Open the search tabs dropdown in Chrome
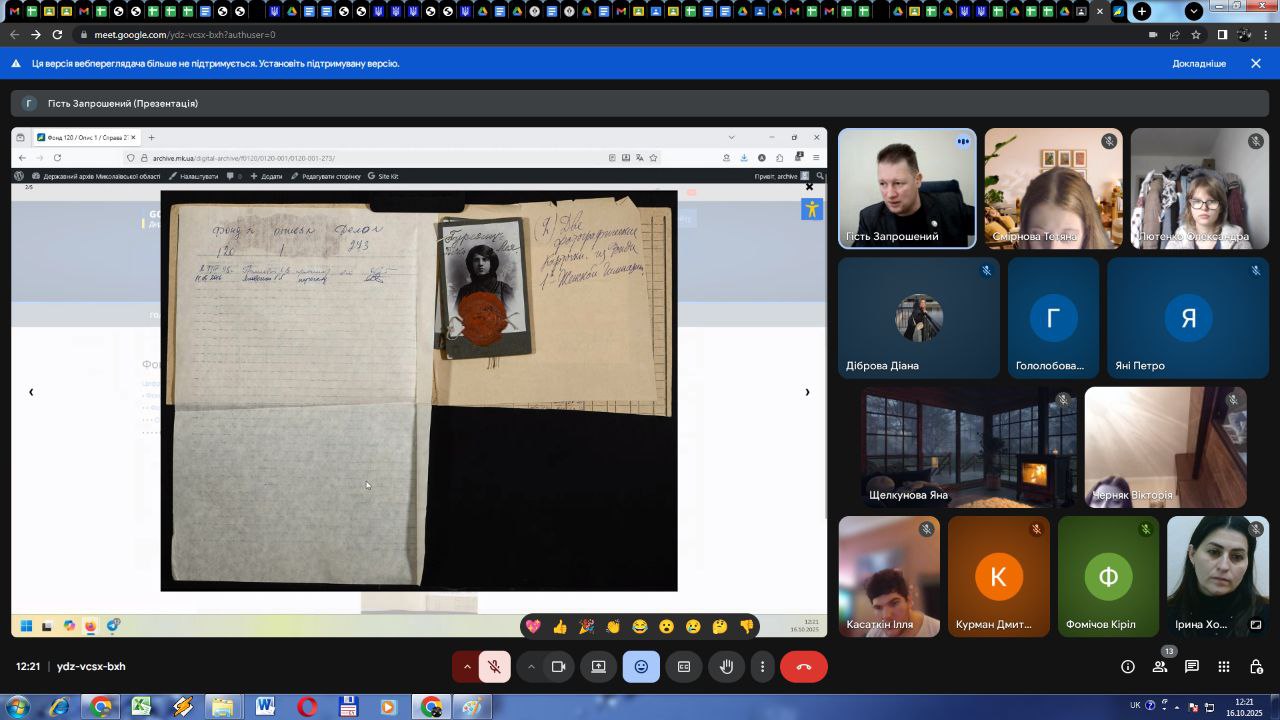The width and height of the screenshot is (1280, 720). [1194, 12]
